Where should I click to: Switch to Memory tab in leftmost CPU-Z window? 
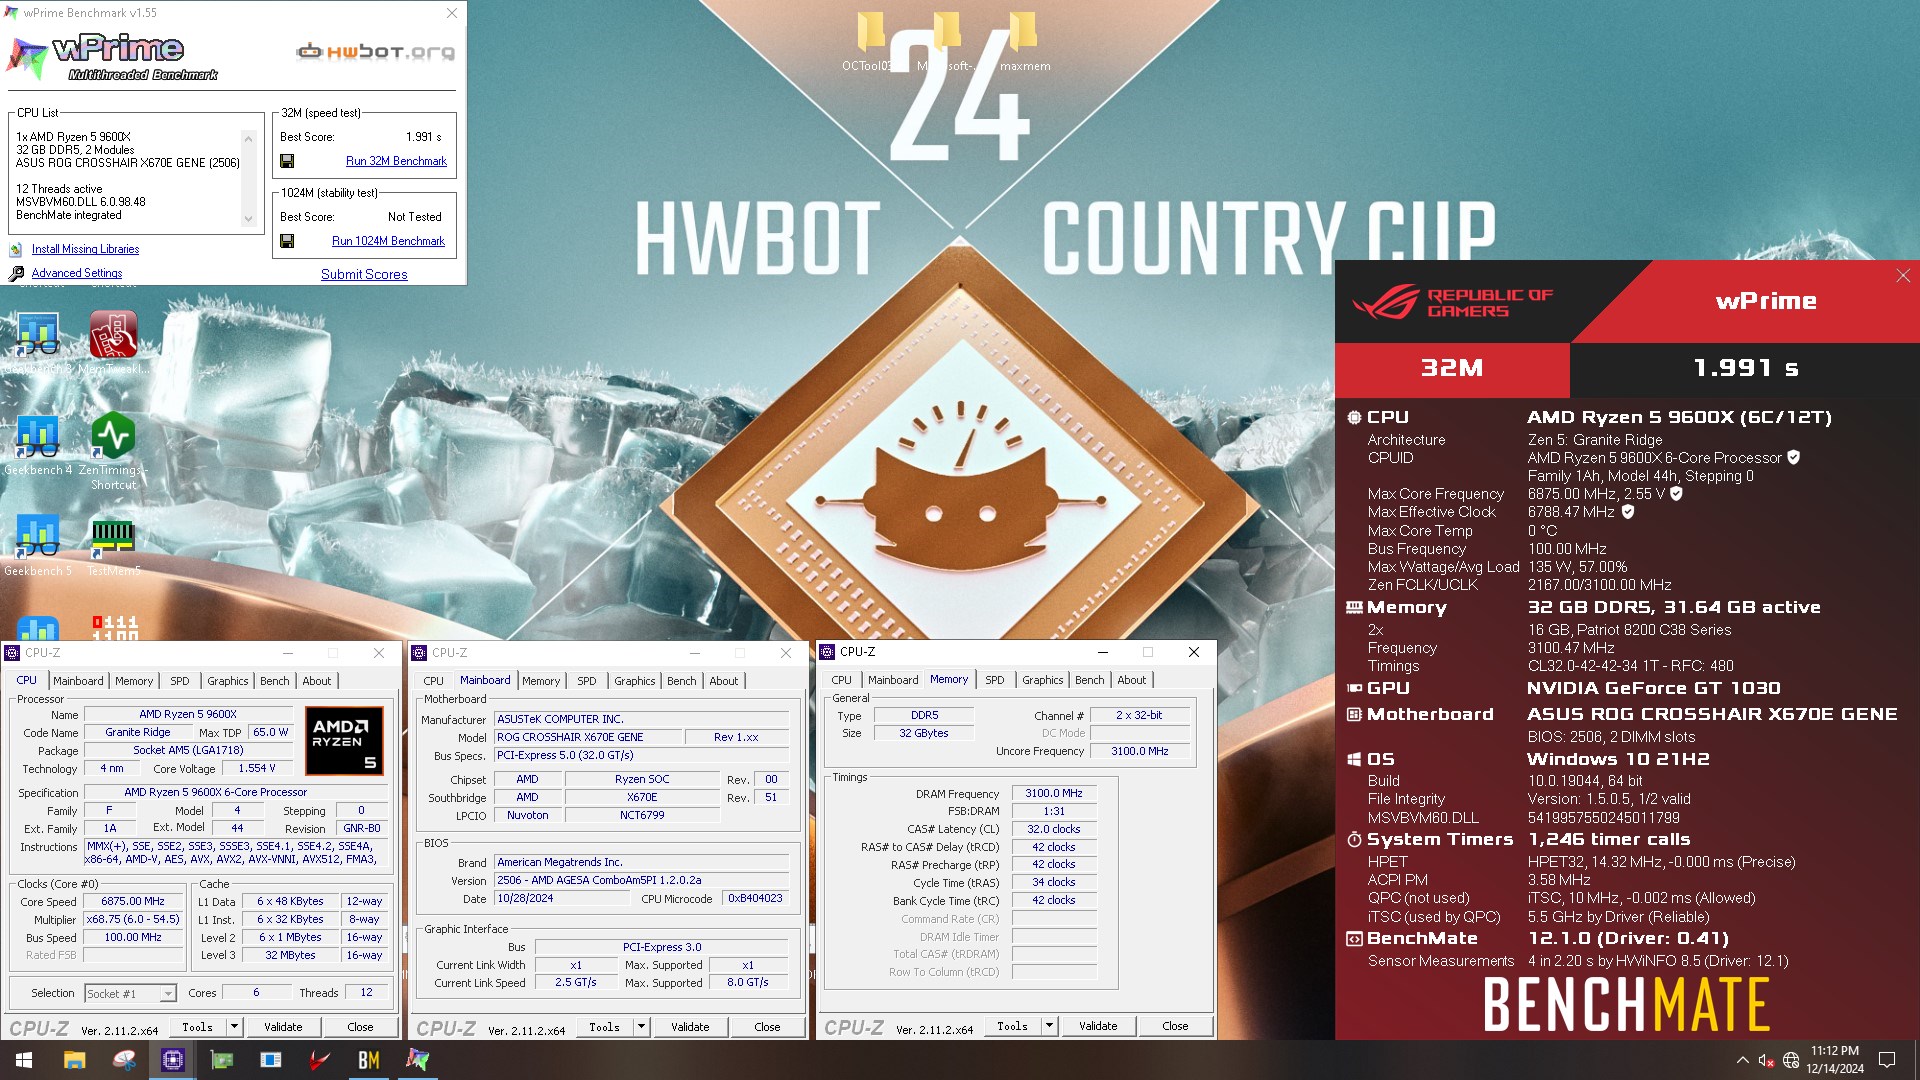point(134,681)
